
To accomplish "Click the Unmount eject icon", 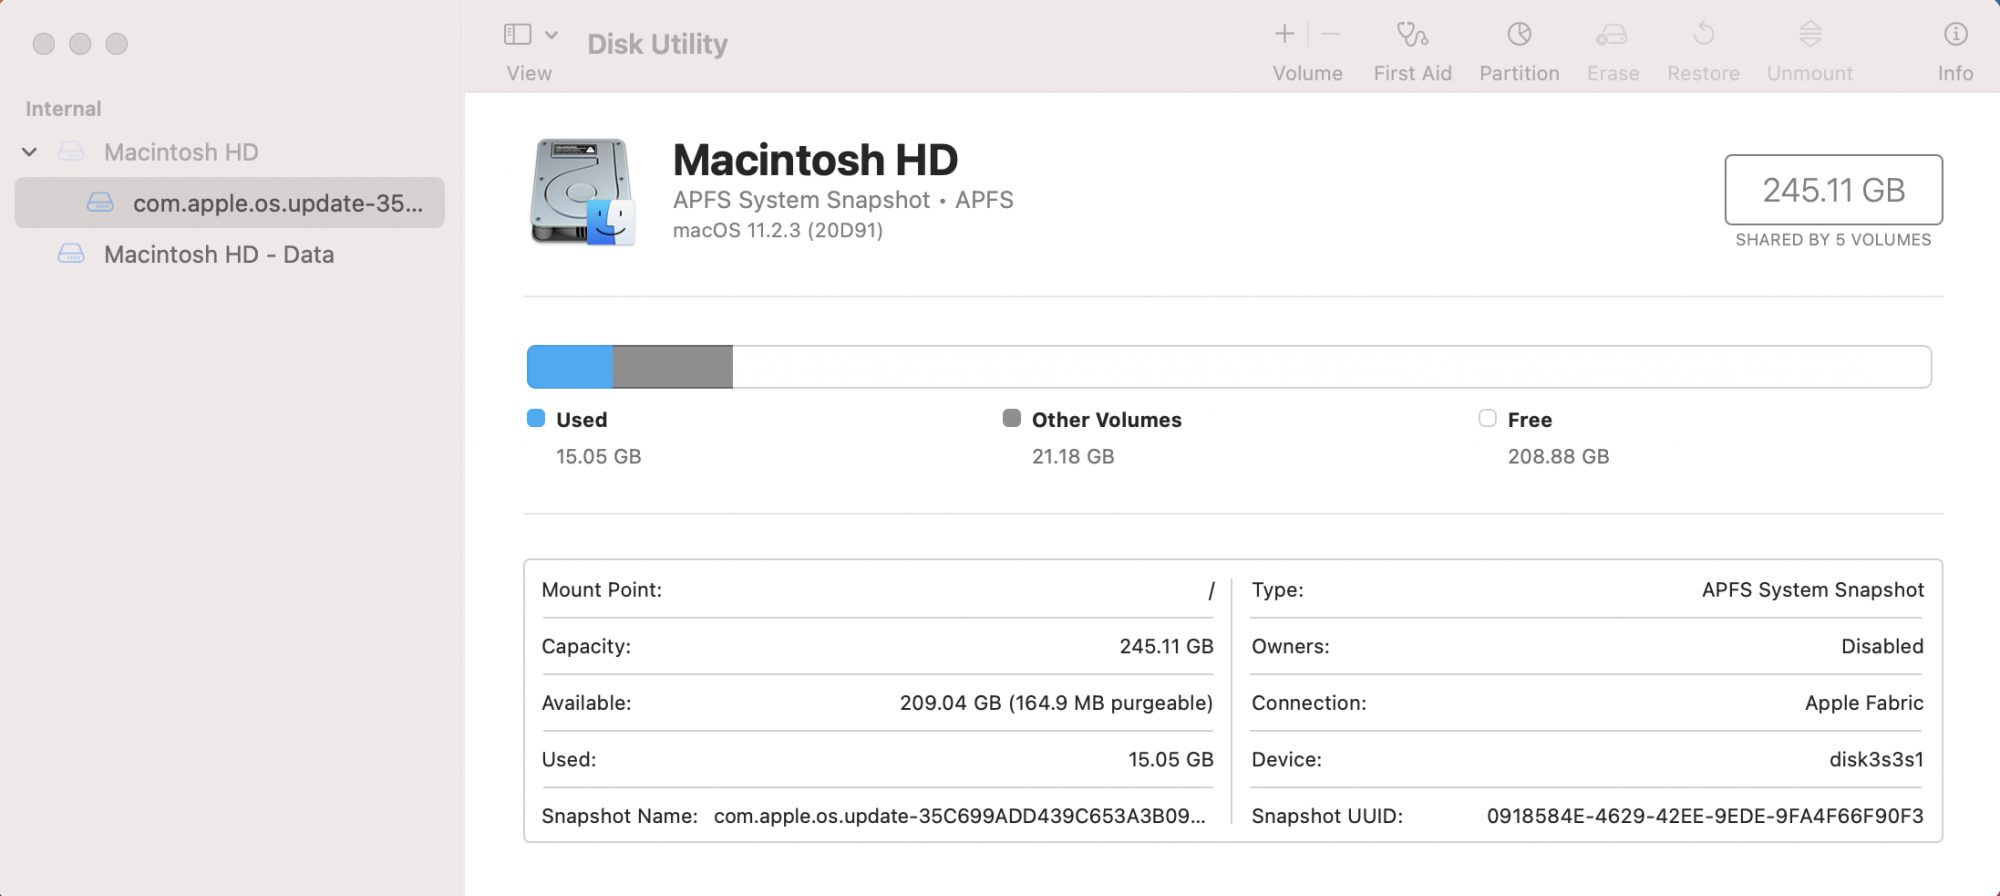I will (x=1810, y=34).
